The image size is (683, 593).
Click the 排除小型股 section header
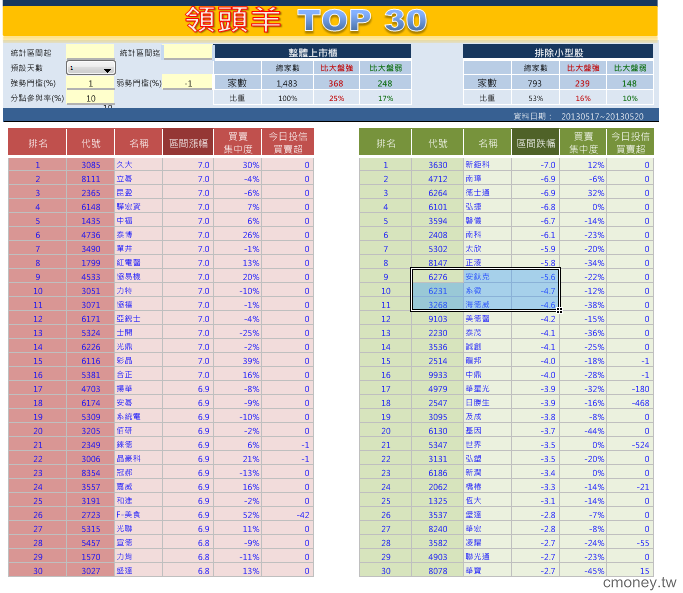(558, 52)
